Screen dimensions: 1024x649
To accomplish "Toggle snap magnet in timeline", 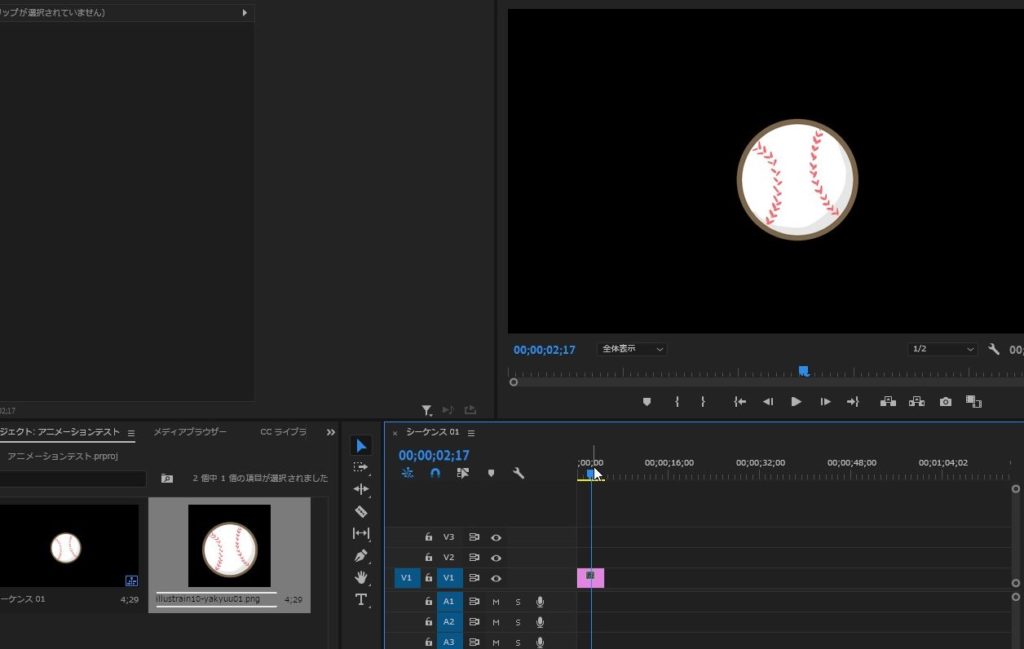I will pyautogui.click(x=435, y=473).
